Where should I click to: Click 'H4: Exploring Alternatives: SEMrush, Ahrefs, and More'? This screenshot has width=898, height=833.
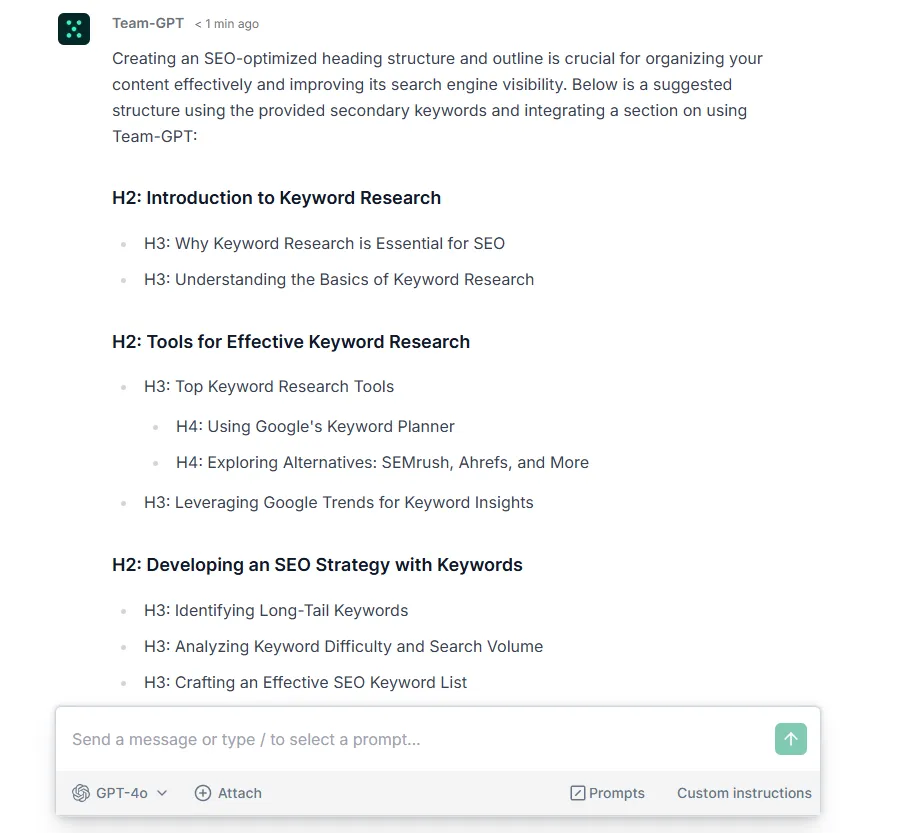coord(383,463)
